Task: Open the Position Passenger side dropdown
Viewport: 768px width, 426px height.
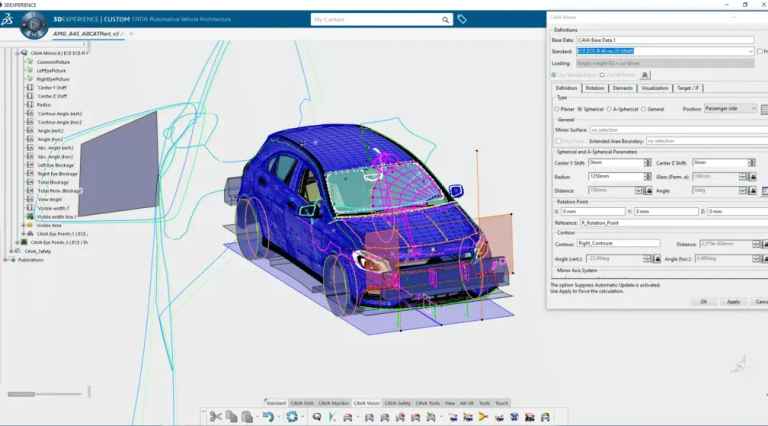Action: (752, 108)
